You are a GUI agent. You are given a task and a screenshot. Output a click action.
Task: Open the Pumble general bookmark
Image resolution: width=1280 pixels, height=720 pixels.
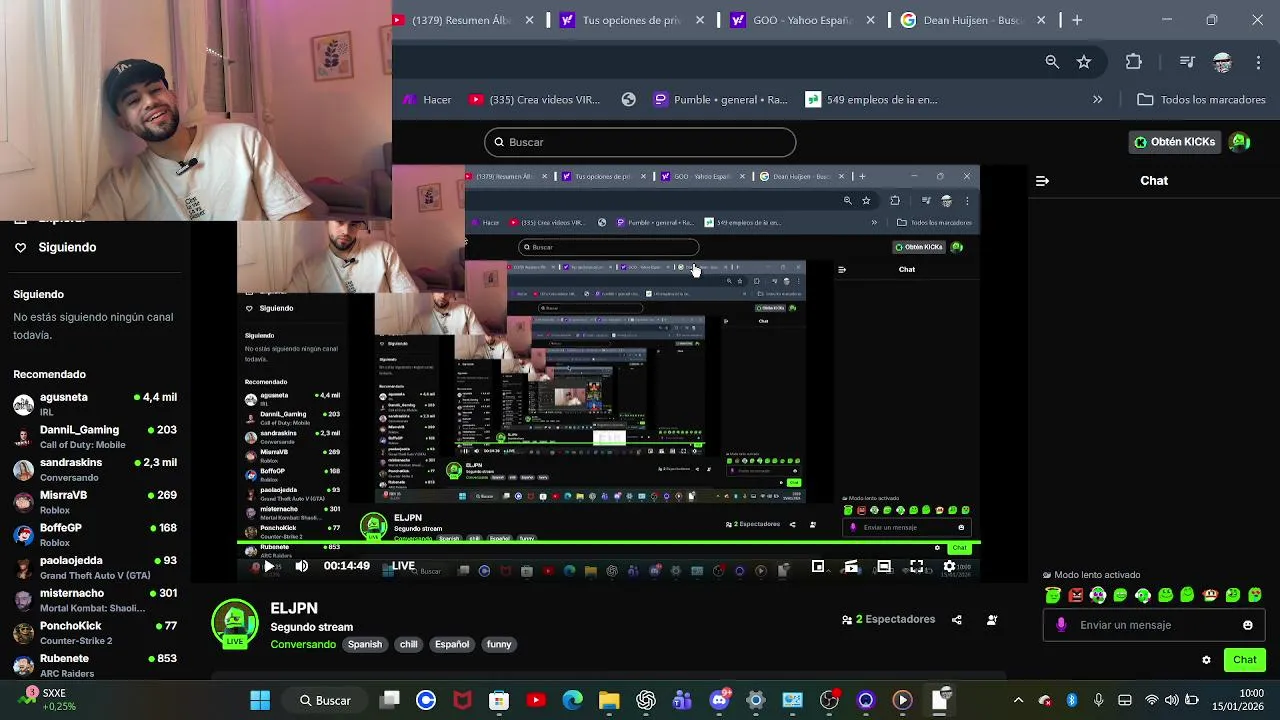pos(720,100)
